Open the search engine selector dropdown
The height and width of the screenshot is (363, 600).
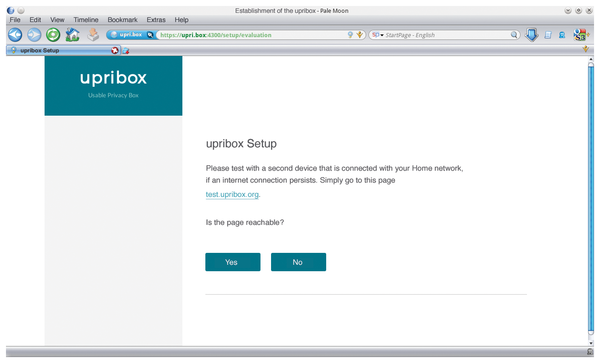tap(378, 35)
